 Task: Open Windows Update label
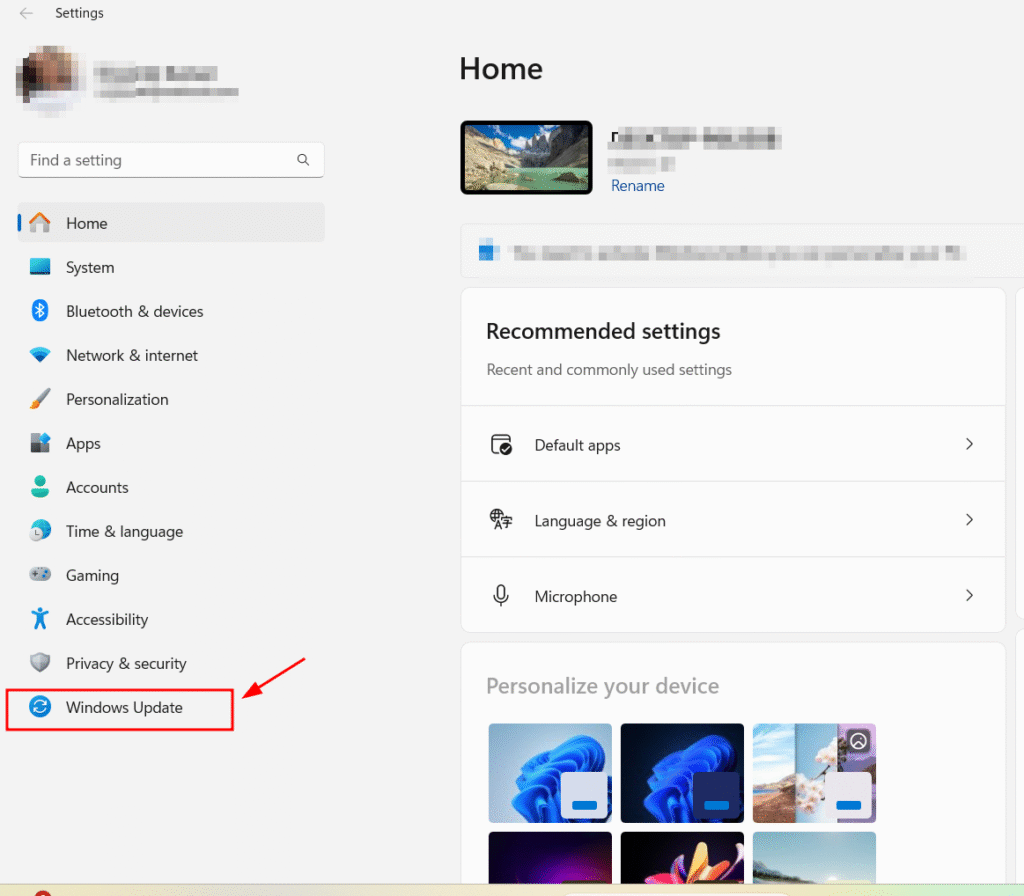pos(124,707)
